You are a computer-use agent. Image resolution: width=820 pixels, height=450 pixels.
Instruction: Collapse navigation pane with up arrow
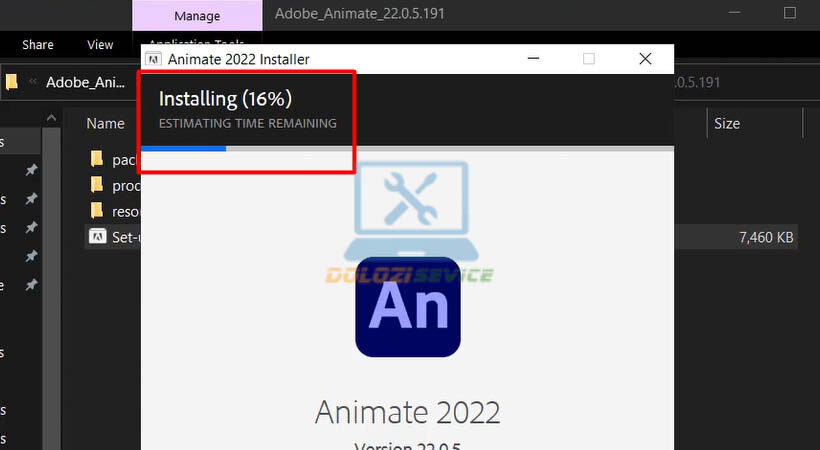tap(51, 118)
